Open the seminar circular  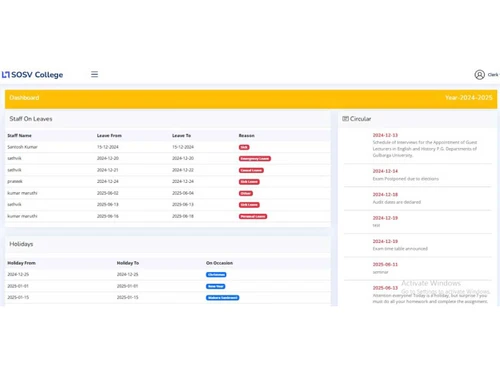pyautogui.click(x=380, y=272)
